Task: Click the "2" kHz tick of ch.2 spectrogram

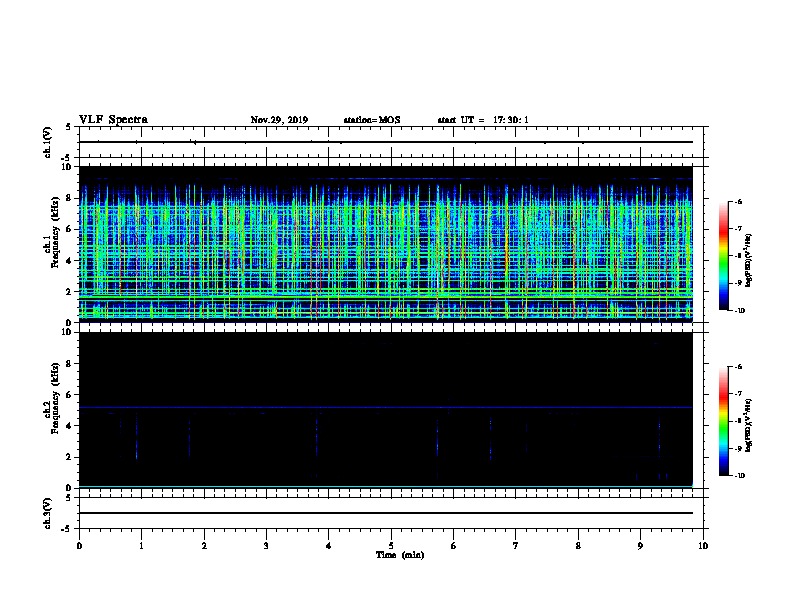Action: (x=70, y=457)
